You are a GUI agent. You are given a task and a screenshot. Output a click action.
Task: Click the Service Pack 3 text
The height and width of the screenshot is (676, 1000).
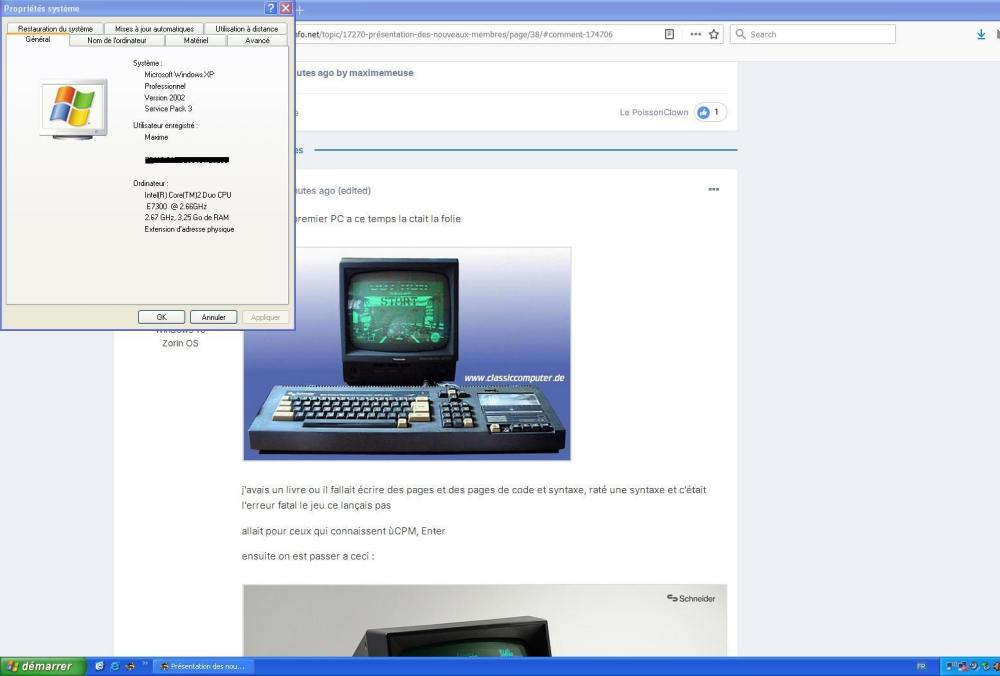click(168, 109)
